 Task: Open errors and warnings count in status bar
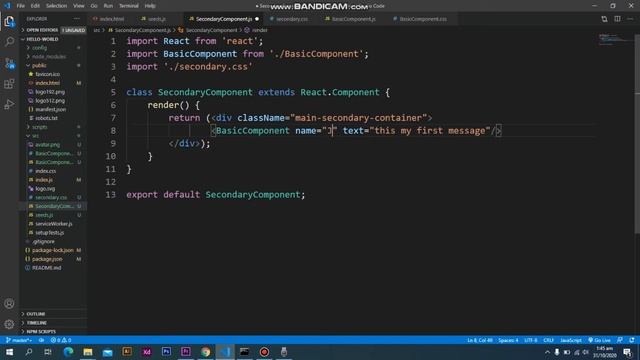point(61,340)
